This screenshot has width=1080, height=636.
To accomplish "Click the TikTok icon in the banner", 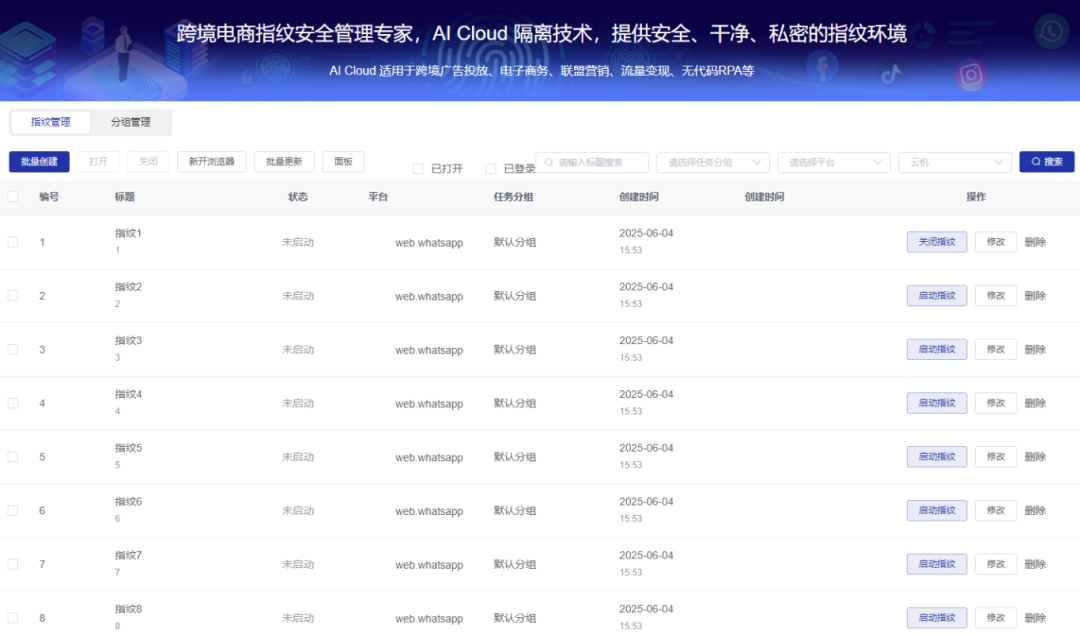I will (x=891, y=73).
